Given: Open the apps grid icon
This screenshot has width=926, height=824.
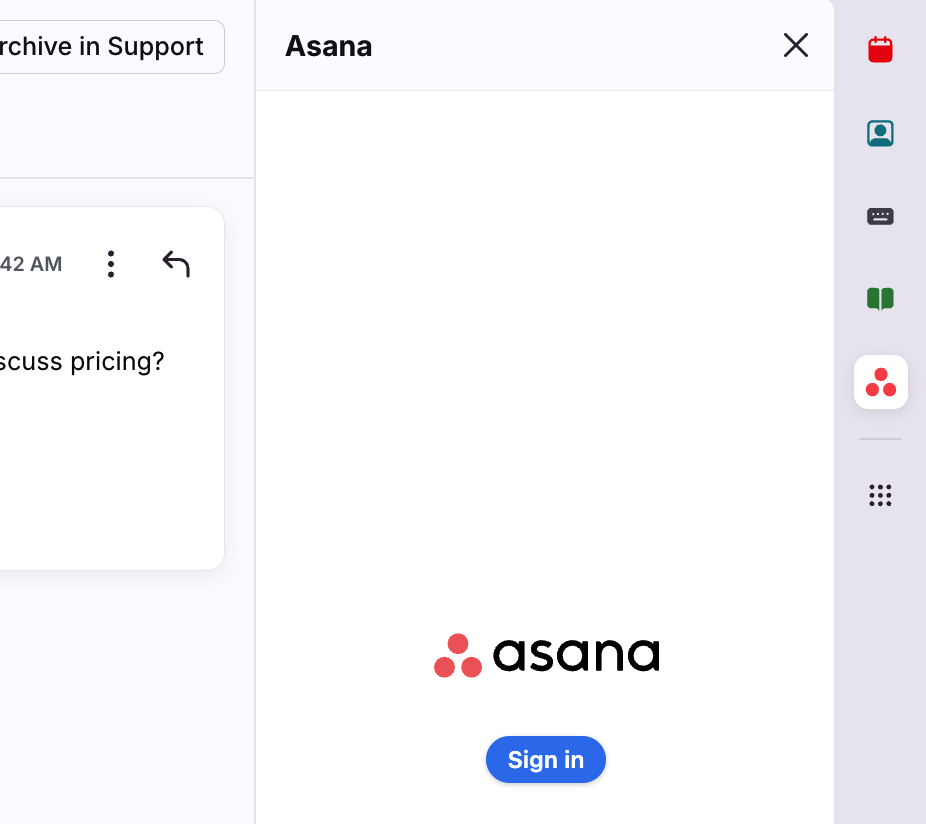Looking at the screenshot, I should [x=880, y=495].
